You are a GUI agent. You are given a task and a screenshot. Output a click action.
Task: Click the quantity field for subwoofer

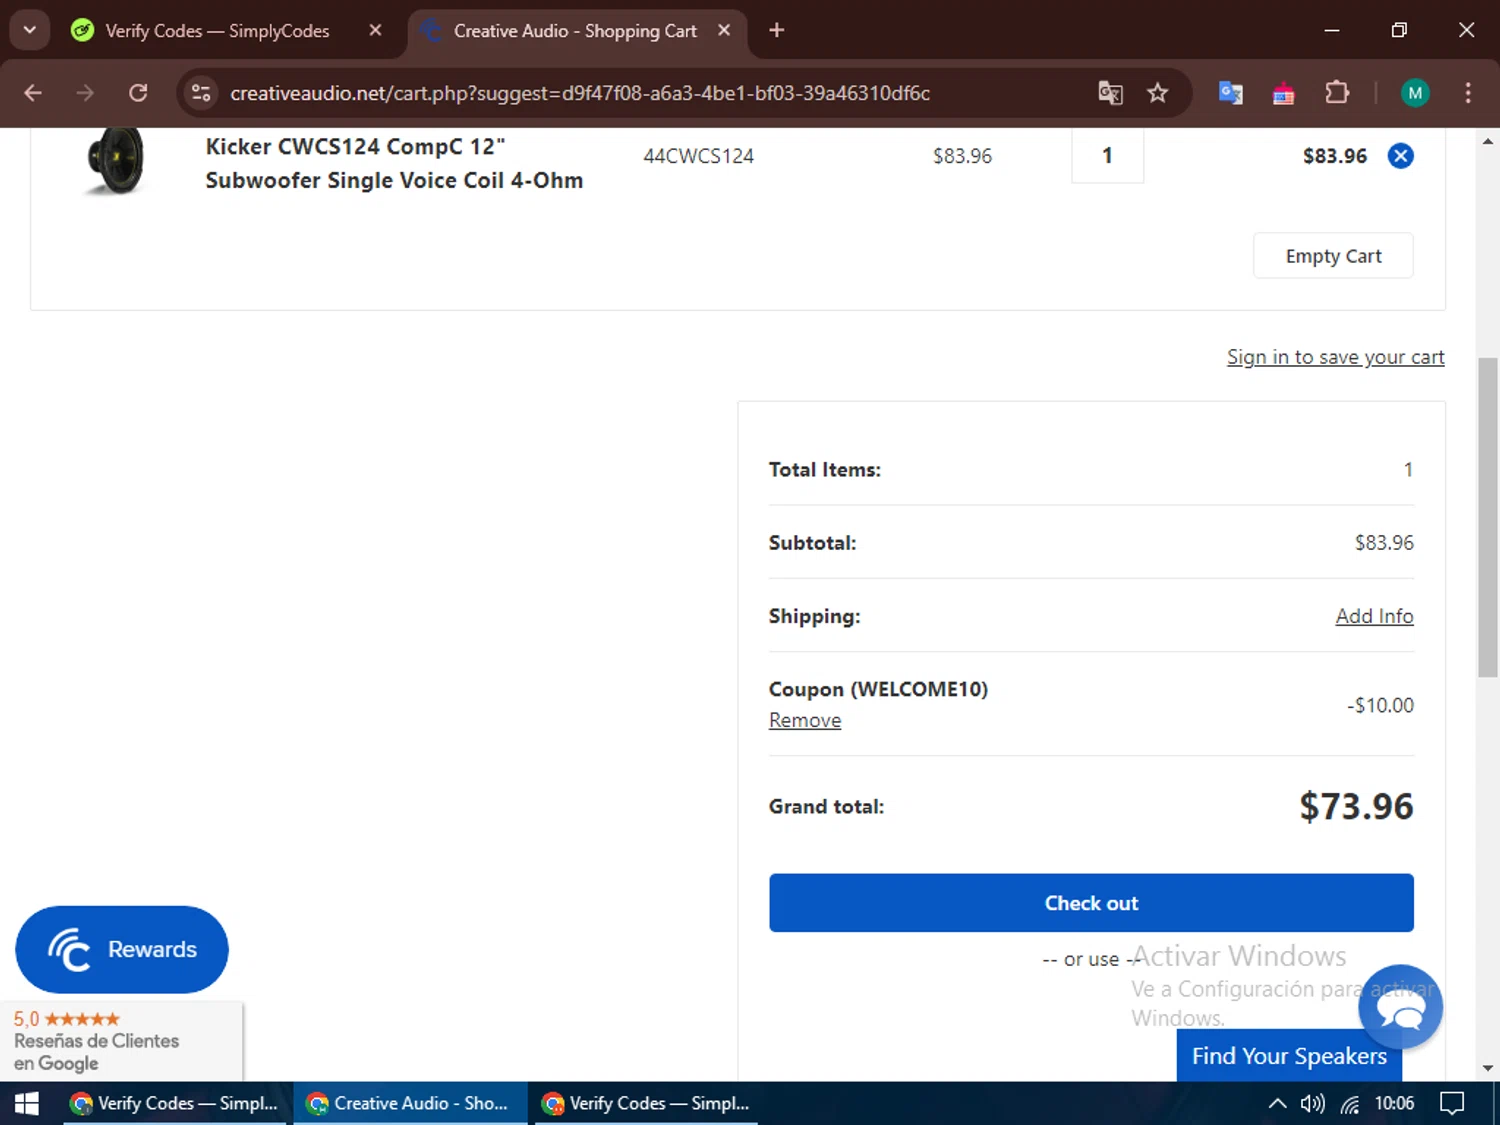(x=1107, y=156)
